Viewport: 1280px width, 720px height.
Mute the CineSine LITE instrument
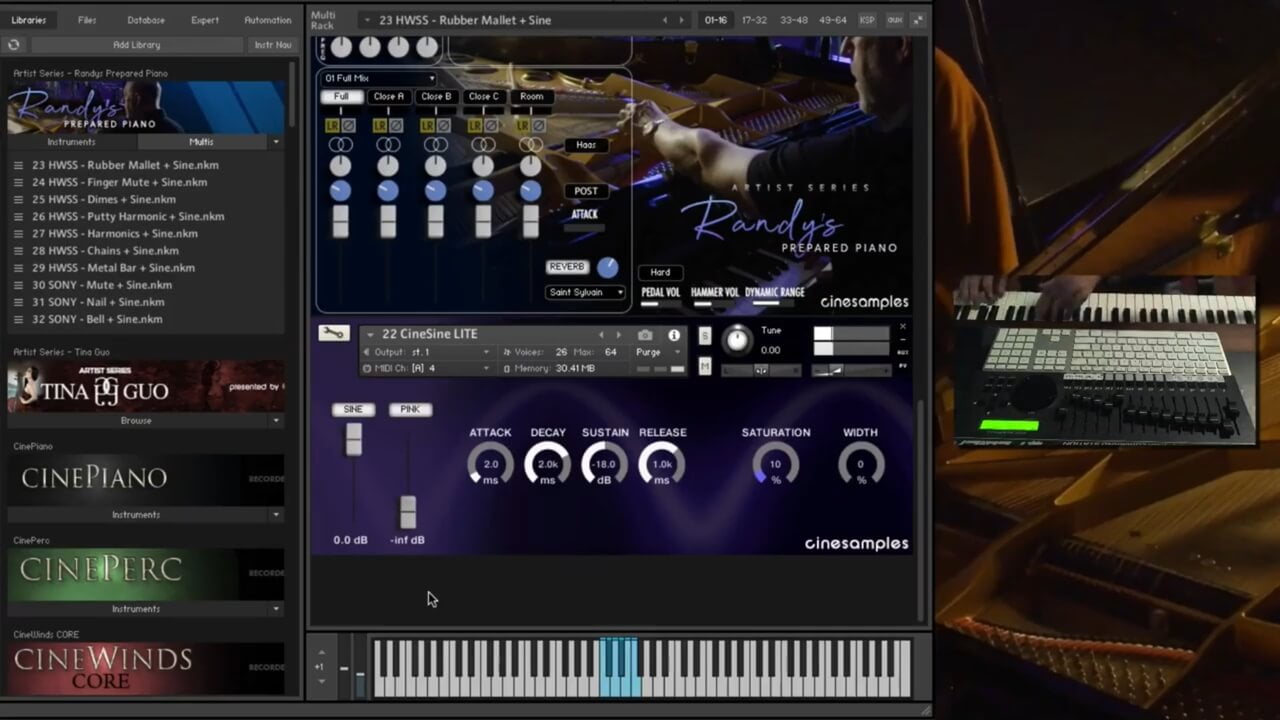pos(705,367)
